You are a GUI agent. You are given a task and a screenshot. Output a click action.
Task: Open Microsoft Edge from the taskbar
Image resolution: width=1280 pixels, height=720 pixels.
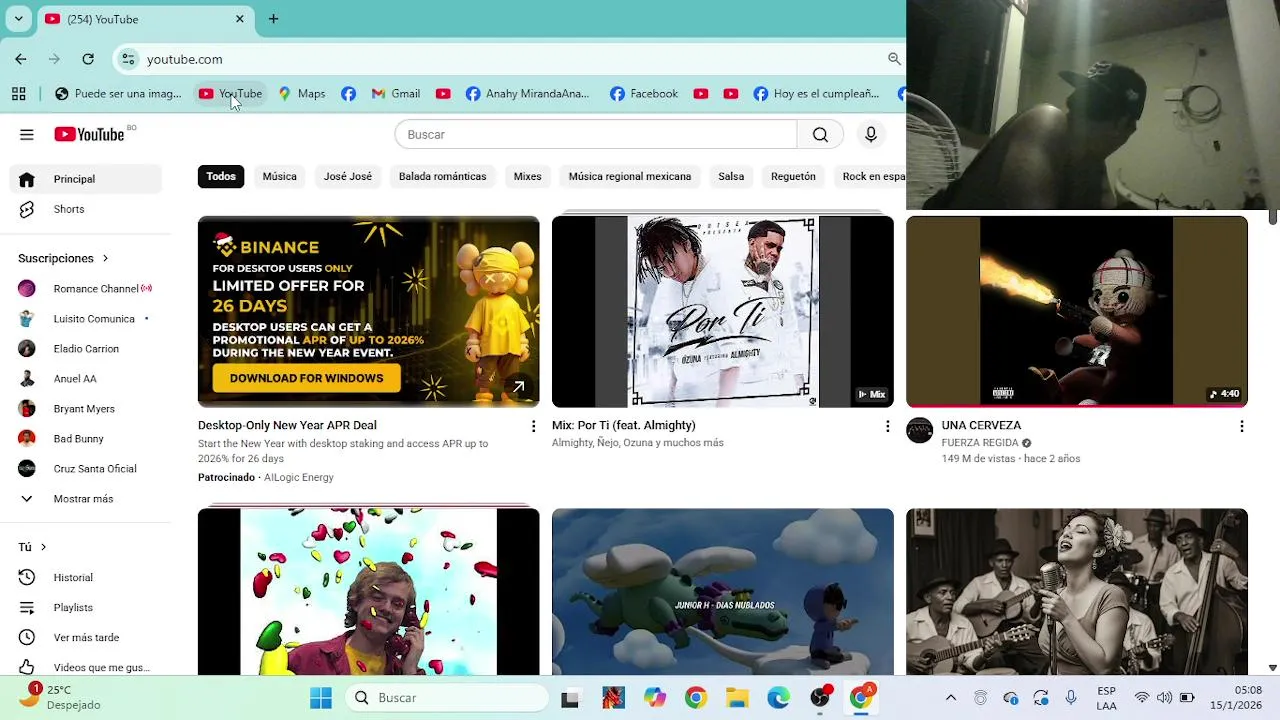click(778, 698)
